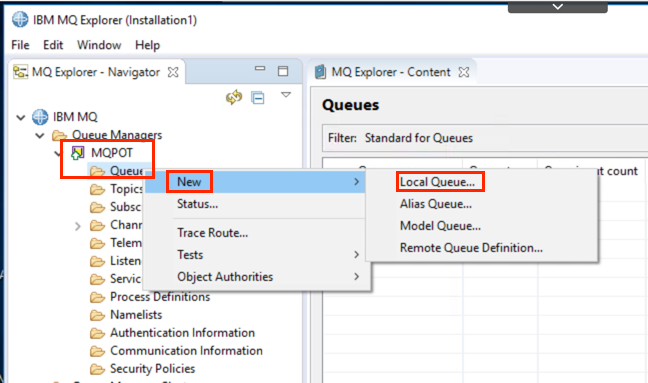This screenshot has height=383, width=648.
Task: Click the refresh icon in Navigator toolbar
Action: tap(234, 98)
